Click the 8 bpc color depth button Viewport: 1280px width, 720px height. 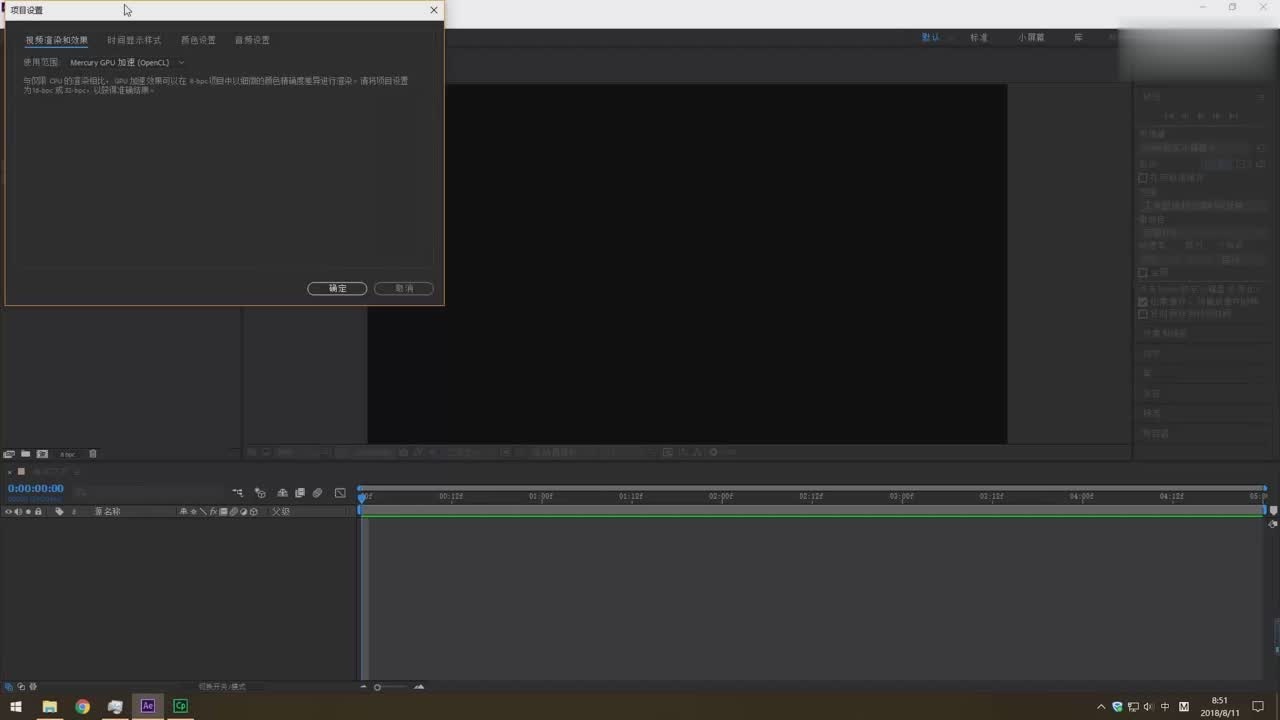pyautogui.click(x=67, y=454)
